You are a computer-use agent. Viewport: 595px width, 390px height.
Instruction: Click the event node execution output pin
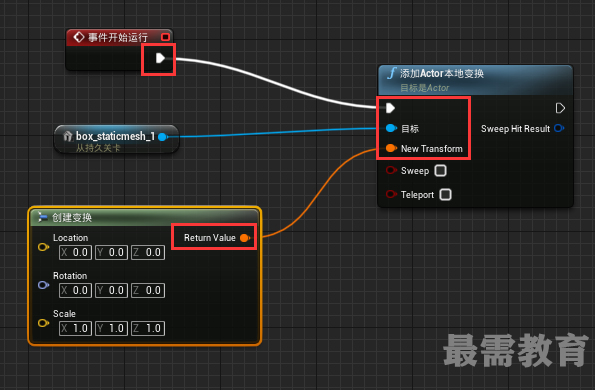point(160,58)
